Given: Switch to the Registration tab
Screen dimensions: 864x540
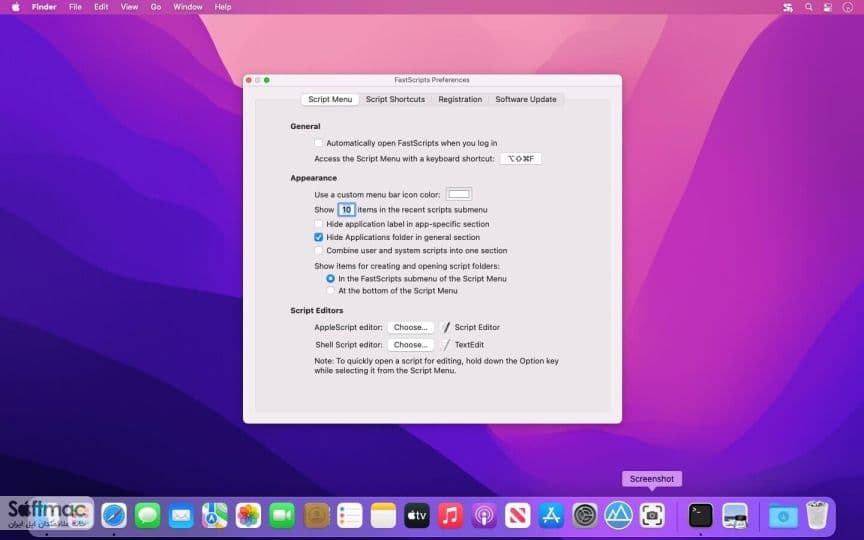Looking at the screenshot, I should pyautogui.click(x=460, y=100).
